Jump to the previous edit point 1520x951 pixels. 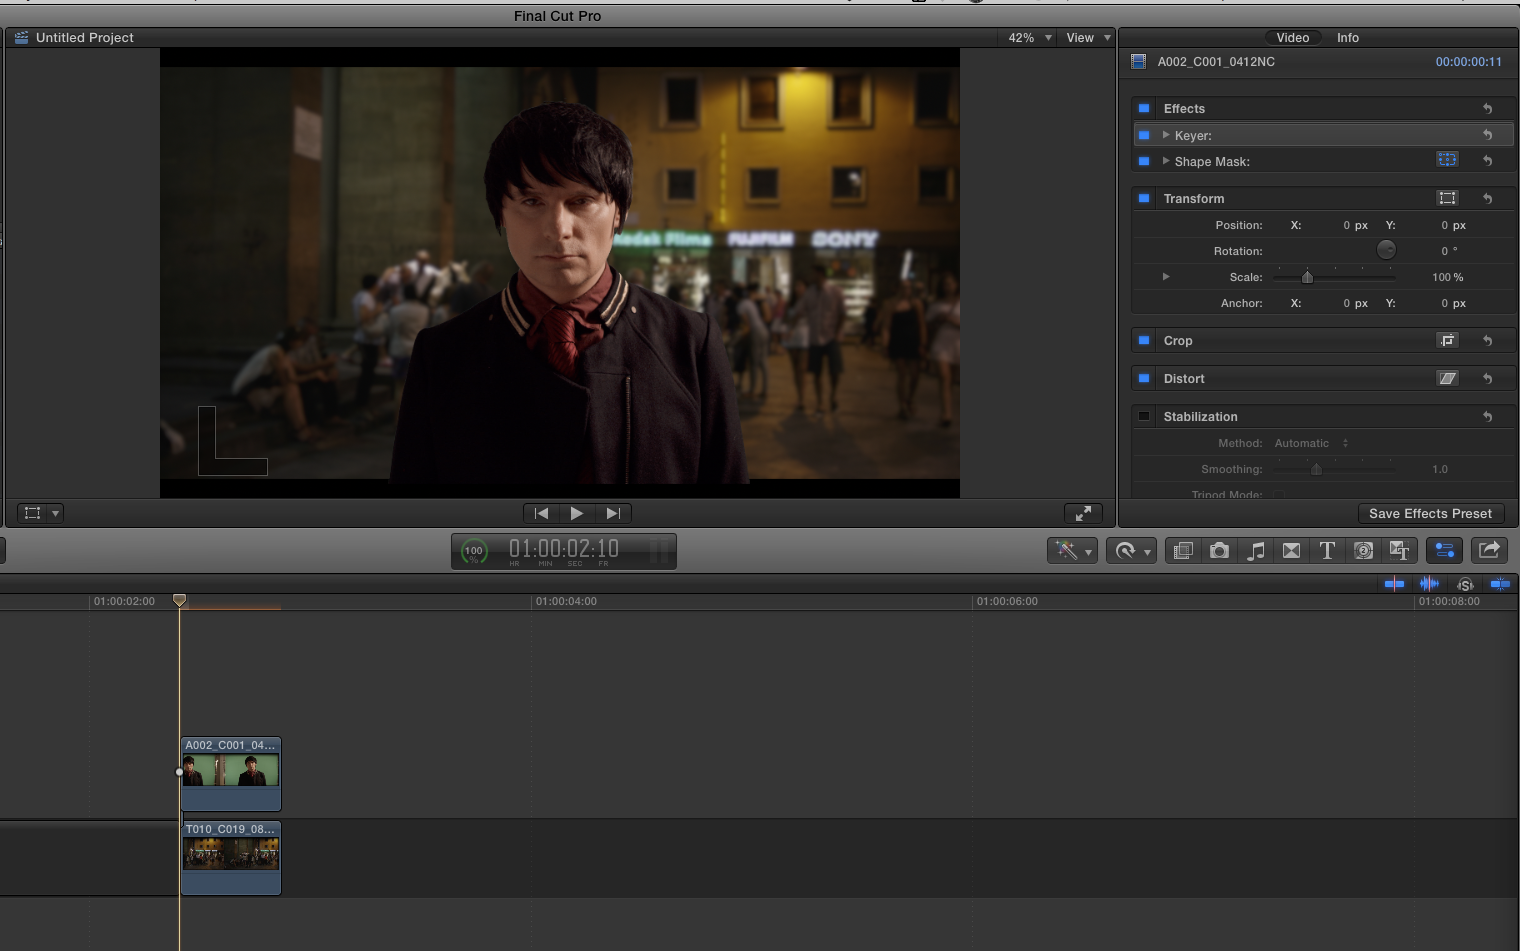(541, 513)
